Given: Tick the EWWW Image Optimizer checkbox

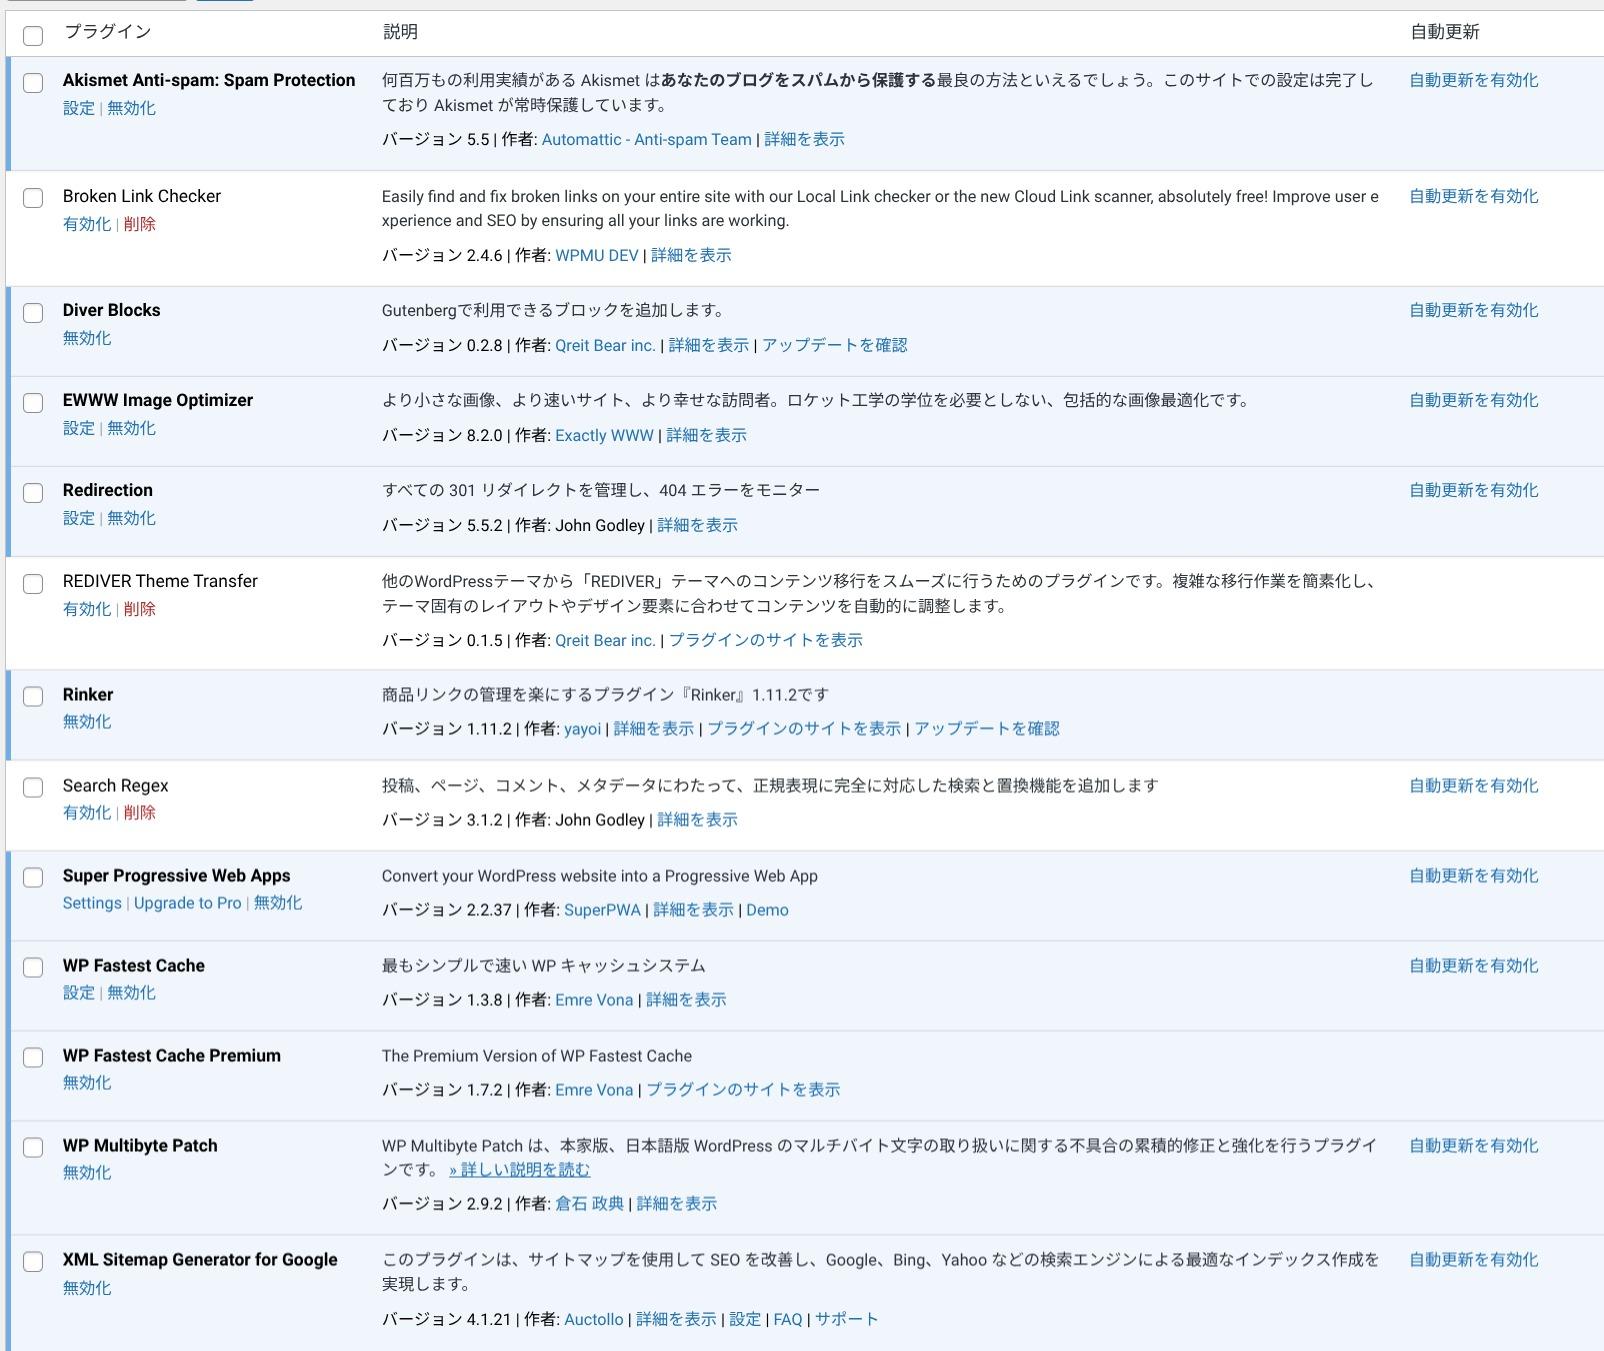Looking at the screenshot, I should (x=33, y=403).
